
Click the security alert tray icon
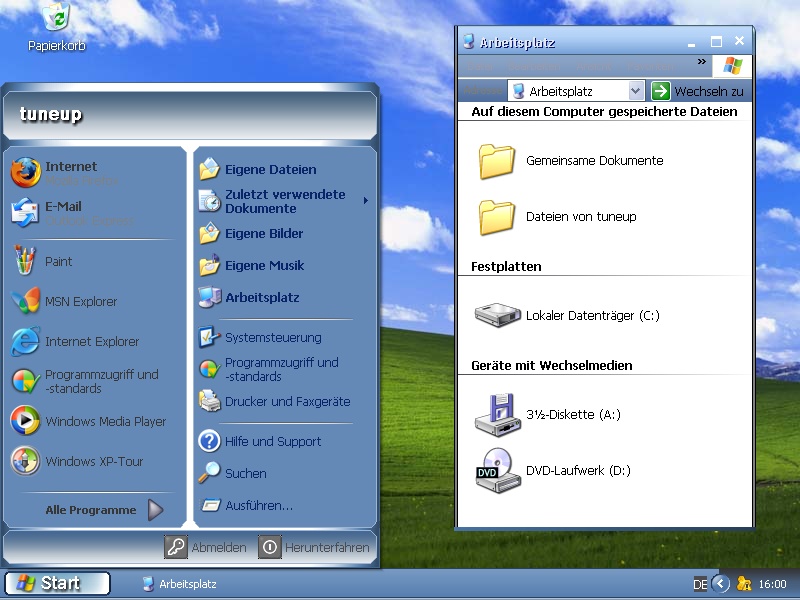(744, 584)
